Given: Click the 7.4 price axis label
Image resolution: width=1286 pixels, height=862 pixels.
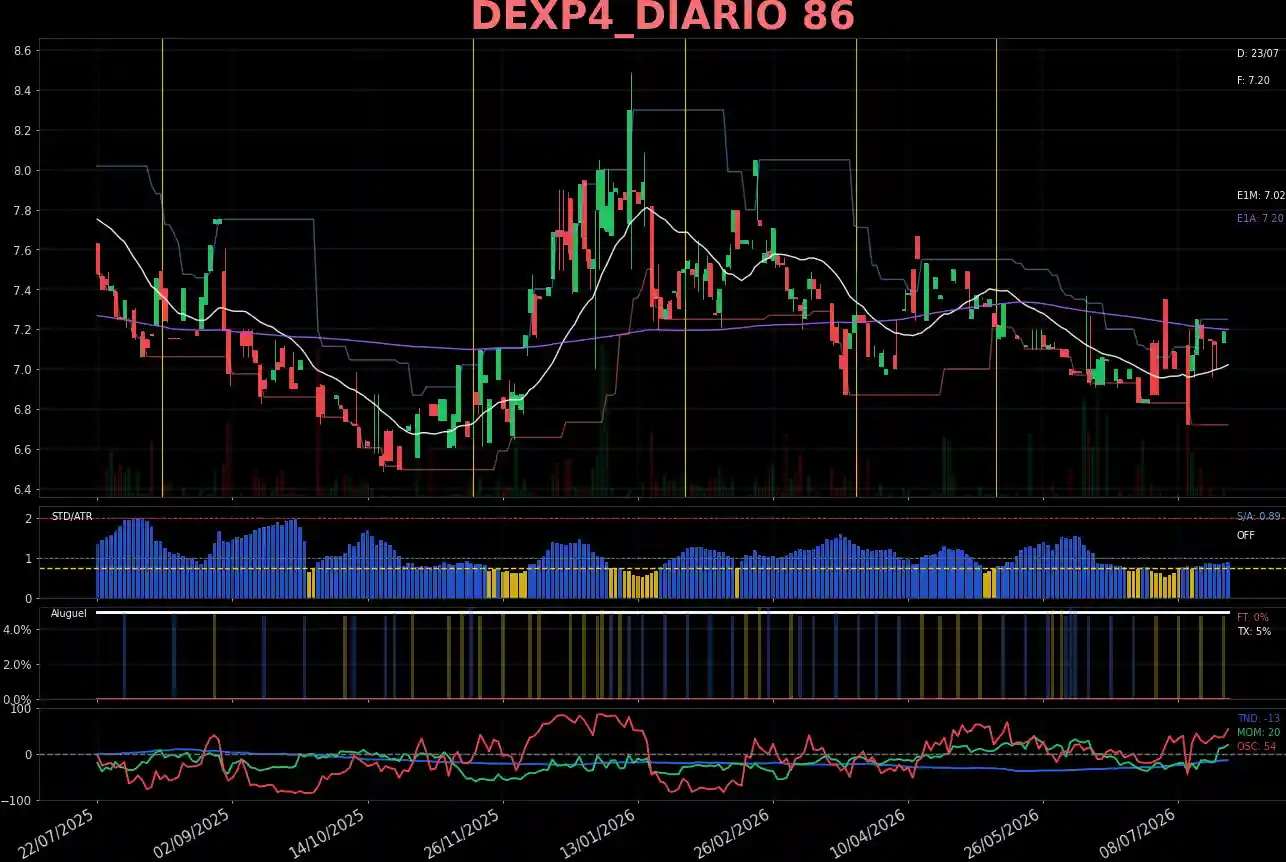Looking at the screenshot, I should (x=22, y=291).
